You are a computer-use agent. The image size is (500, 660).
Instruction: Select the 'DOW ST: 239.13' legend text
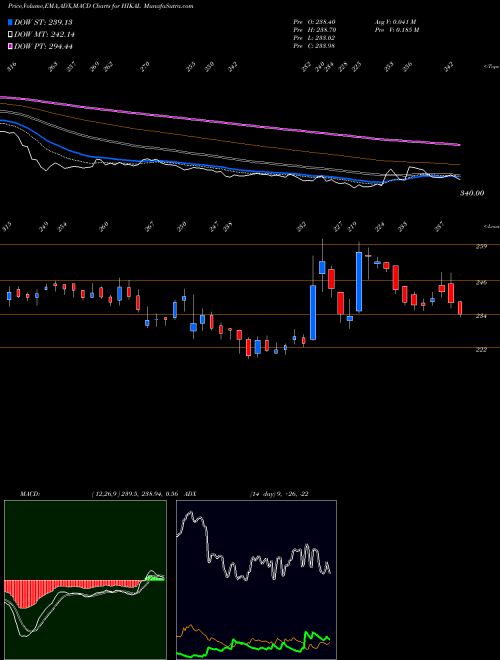pos(43,22)
